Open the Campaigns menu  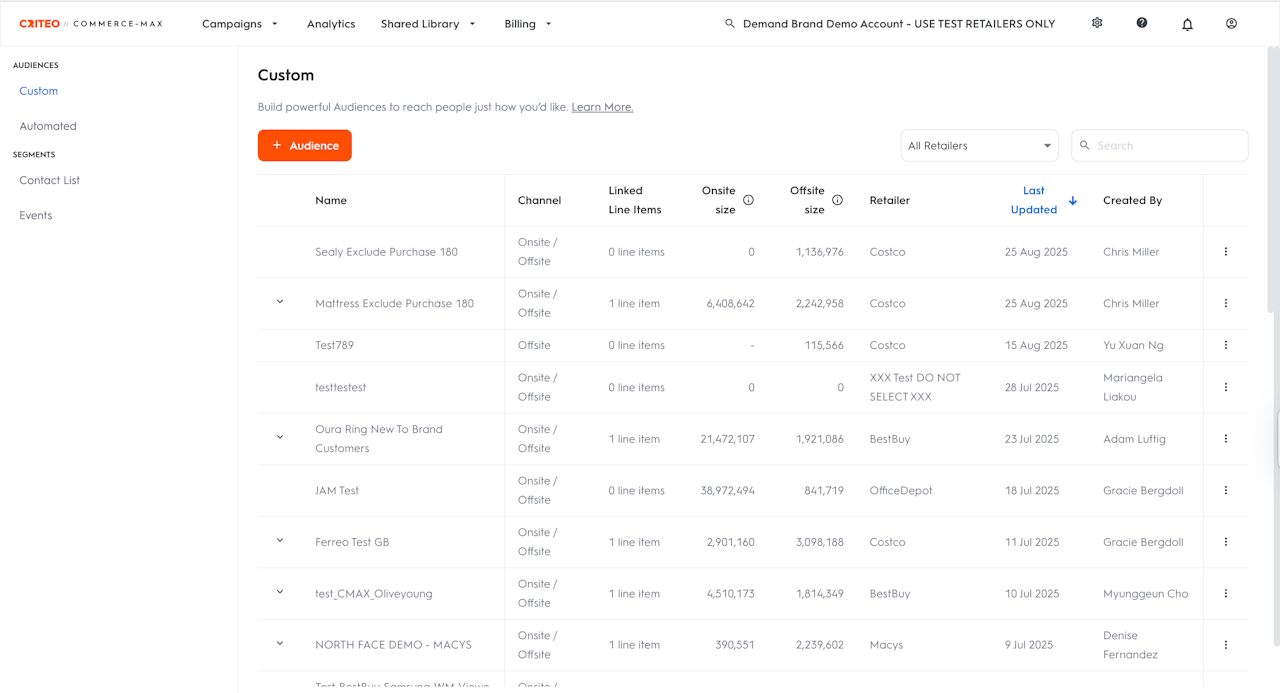240,24
